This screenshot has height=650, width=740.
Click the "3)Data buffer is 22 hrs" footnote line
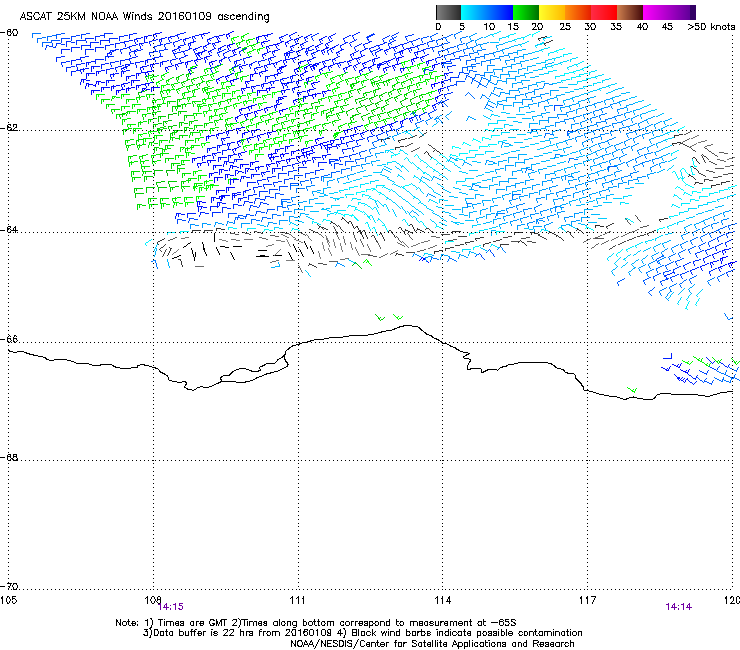point(362,633)
